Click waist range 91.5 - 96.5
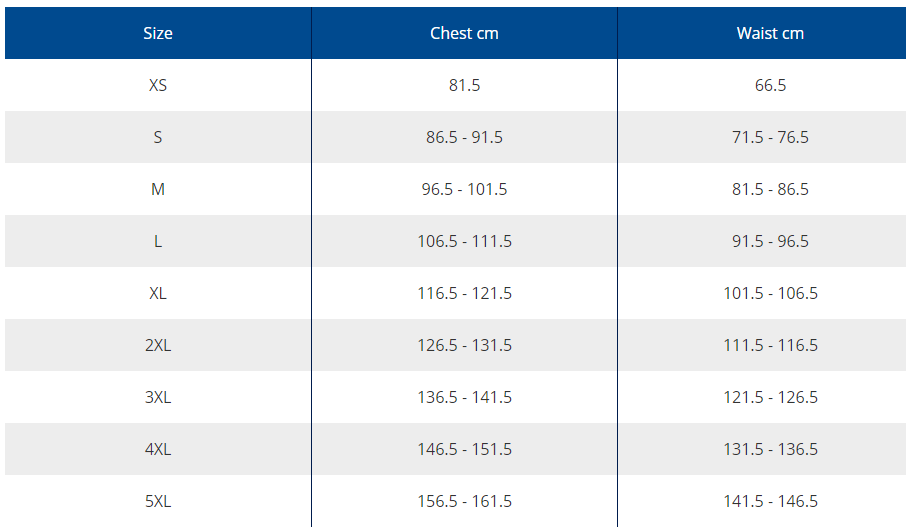Viewport: 906px width, 528px height. click(770, 241)
